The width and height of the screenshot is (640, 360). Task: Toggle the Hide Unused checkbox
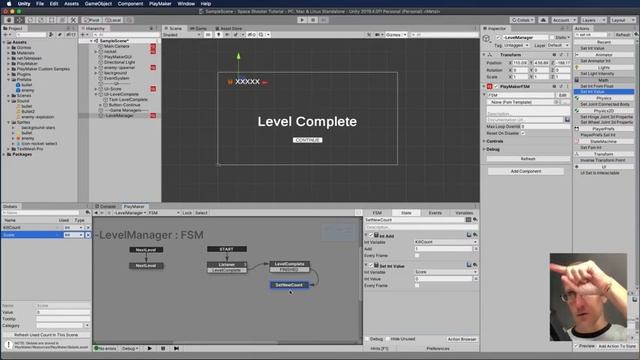click(x=387, y=339)
